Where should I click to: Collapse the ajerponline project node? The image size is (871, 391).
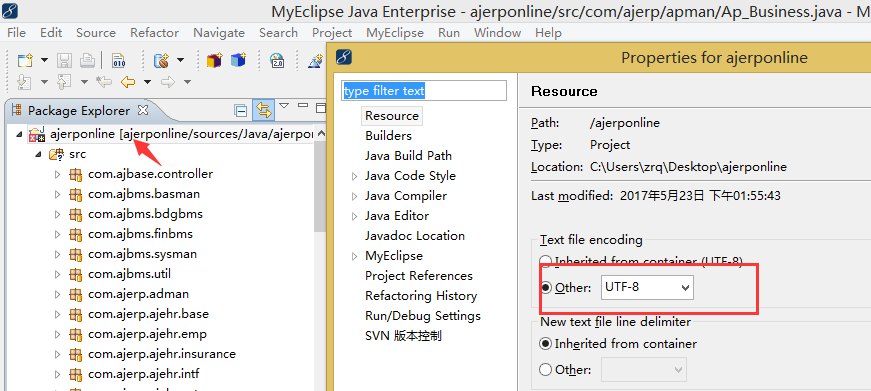click(20, 135)
